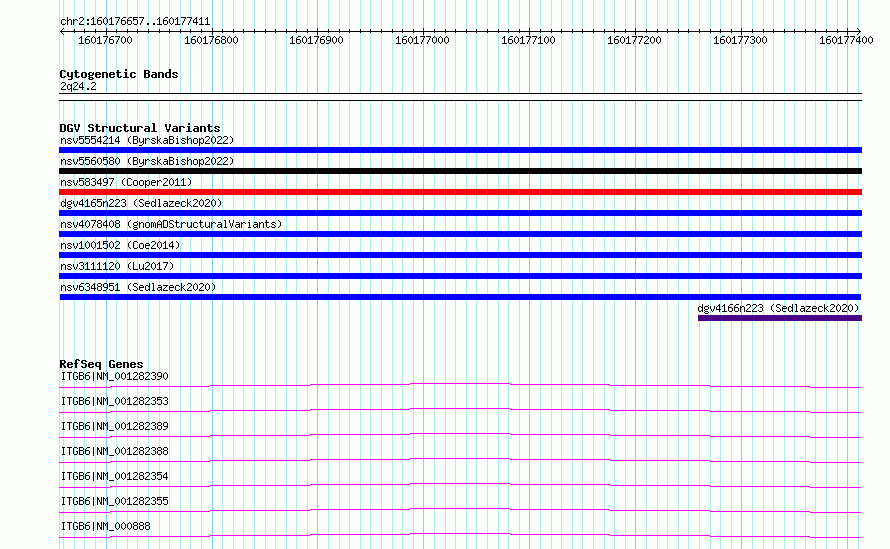This screenshot has width=890, height=549.
Task: Open the dgv4166n223 (Sedlazeck2020) variant label
Action: (778, 308)
